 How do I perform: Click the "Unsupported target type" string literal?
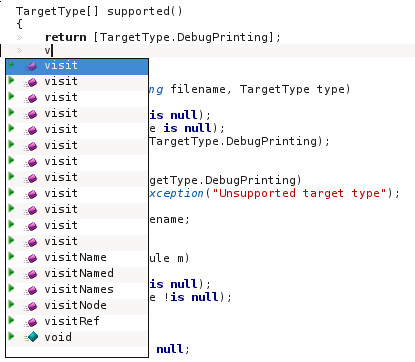[299, 193]
